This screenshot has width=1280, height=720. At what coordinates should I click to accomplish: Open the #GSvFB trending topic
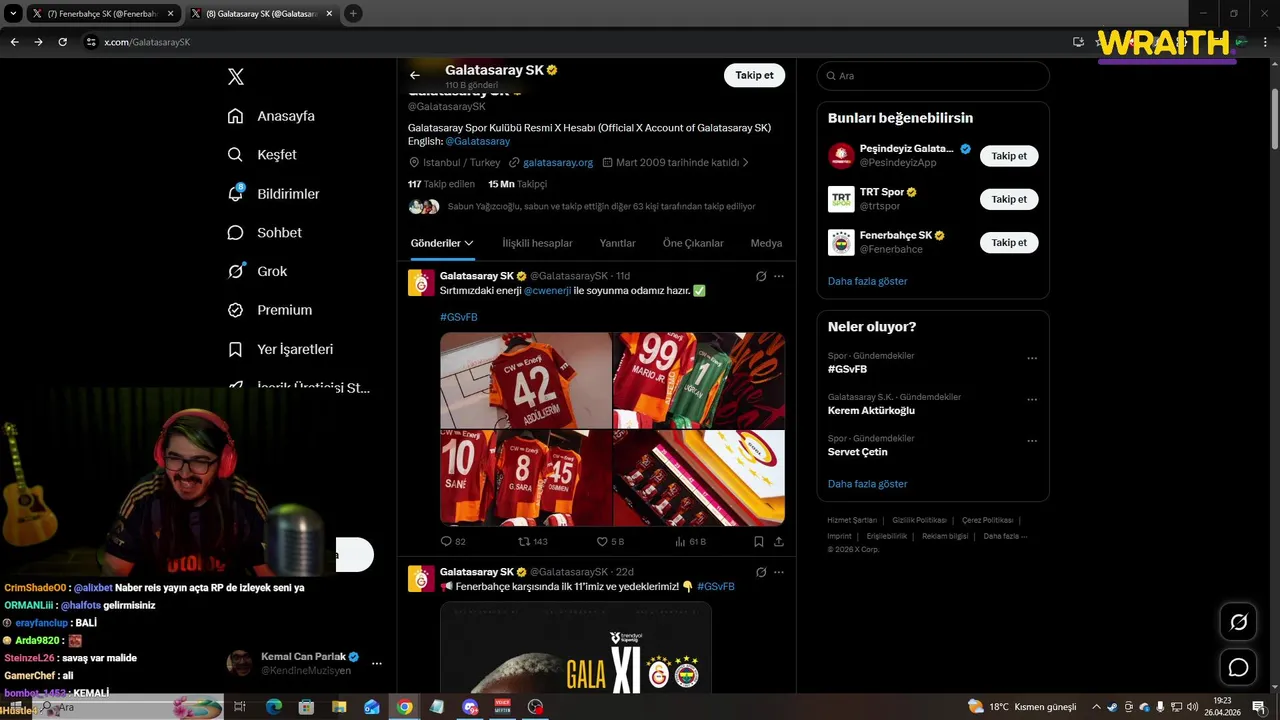coord(847,369)
